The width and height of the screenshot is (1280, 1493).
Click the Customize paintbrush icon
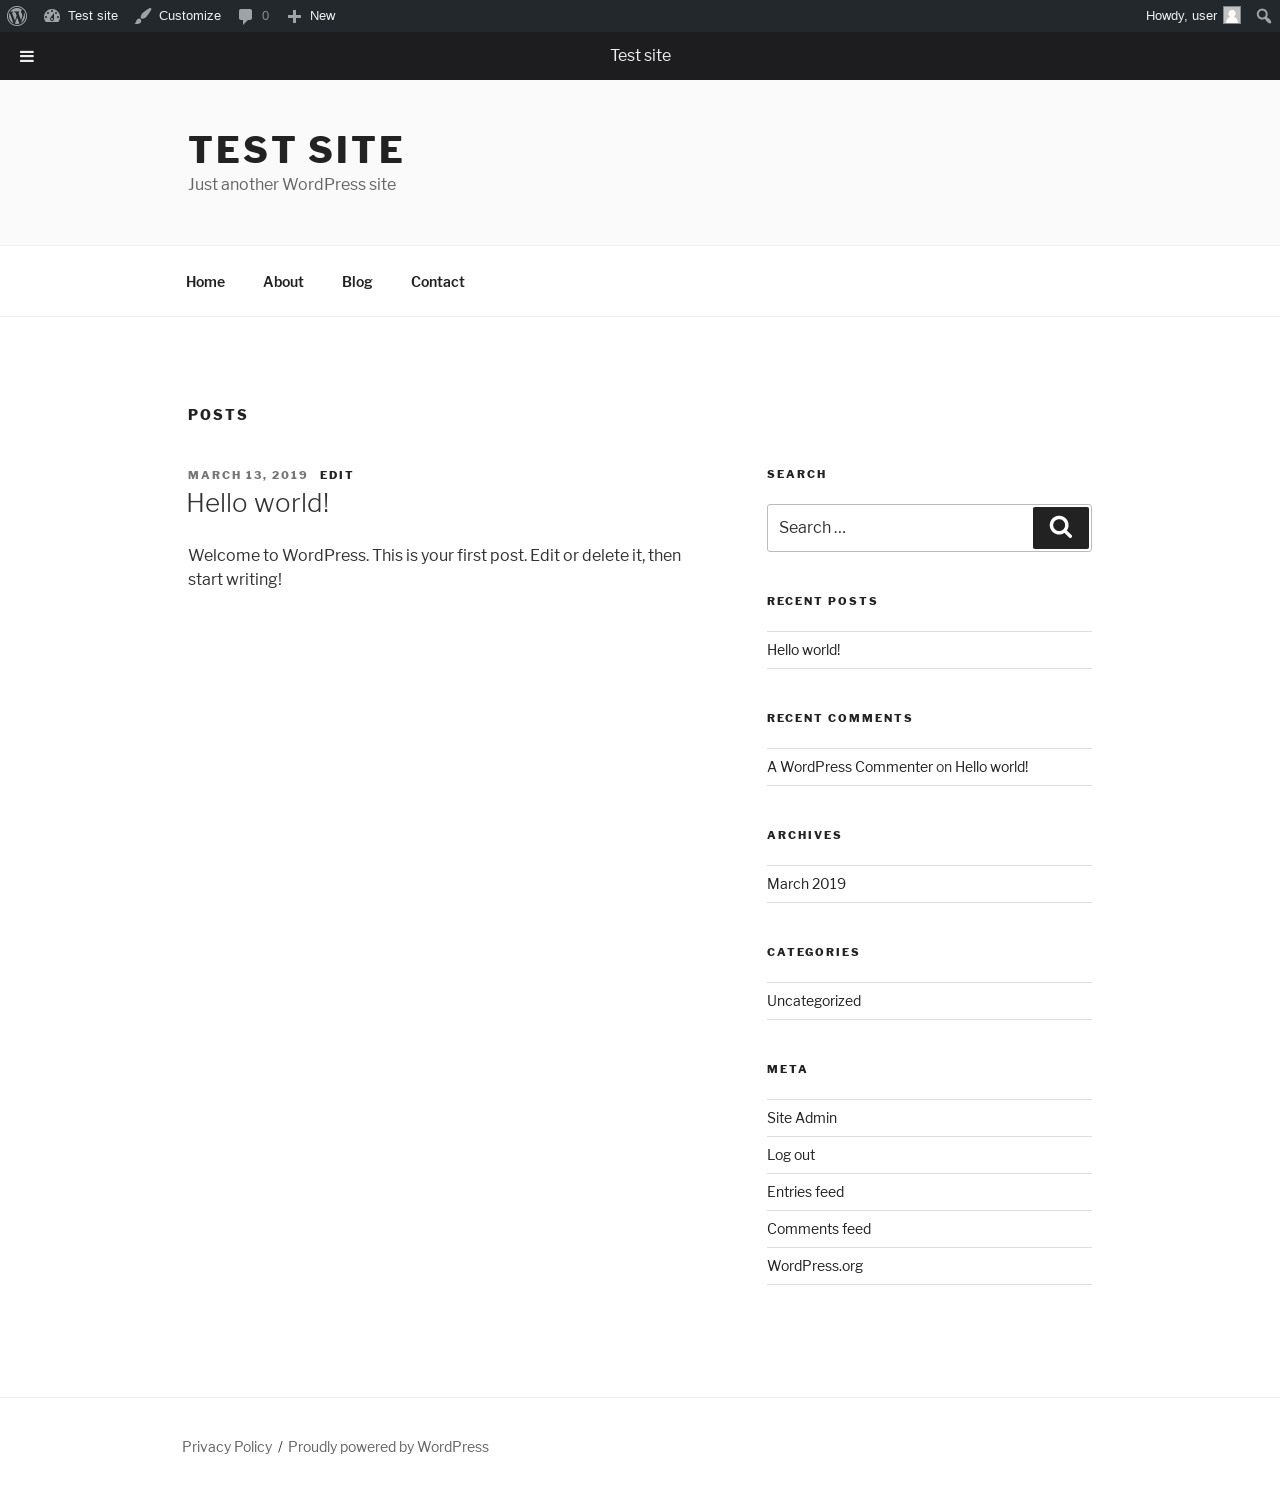click(x=143, y=16)
